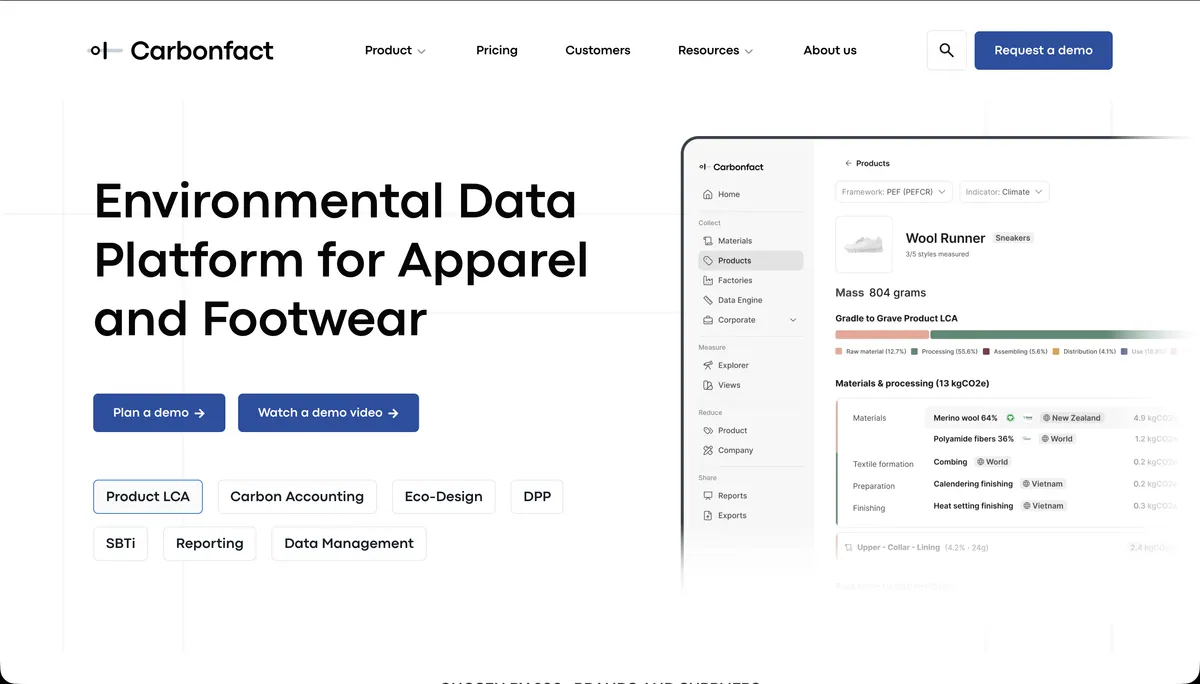Click the Vietnam chip beside Heat setting finishing
This screenshot has width=1200, height=684.
point(1042,506)
